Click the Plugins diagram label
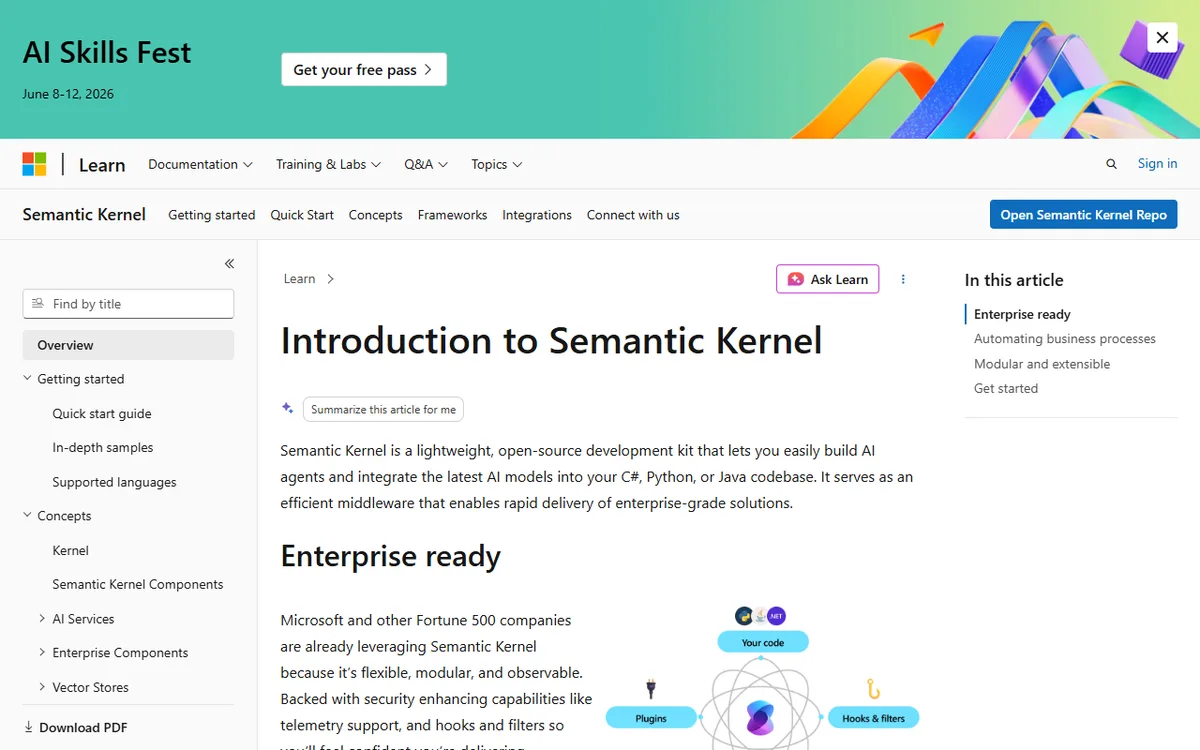 tap(651, 718)
